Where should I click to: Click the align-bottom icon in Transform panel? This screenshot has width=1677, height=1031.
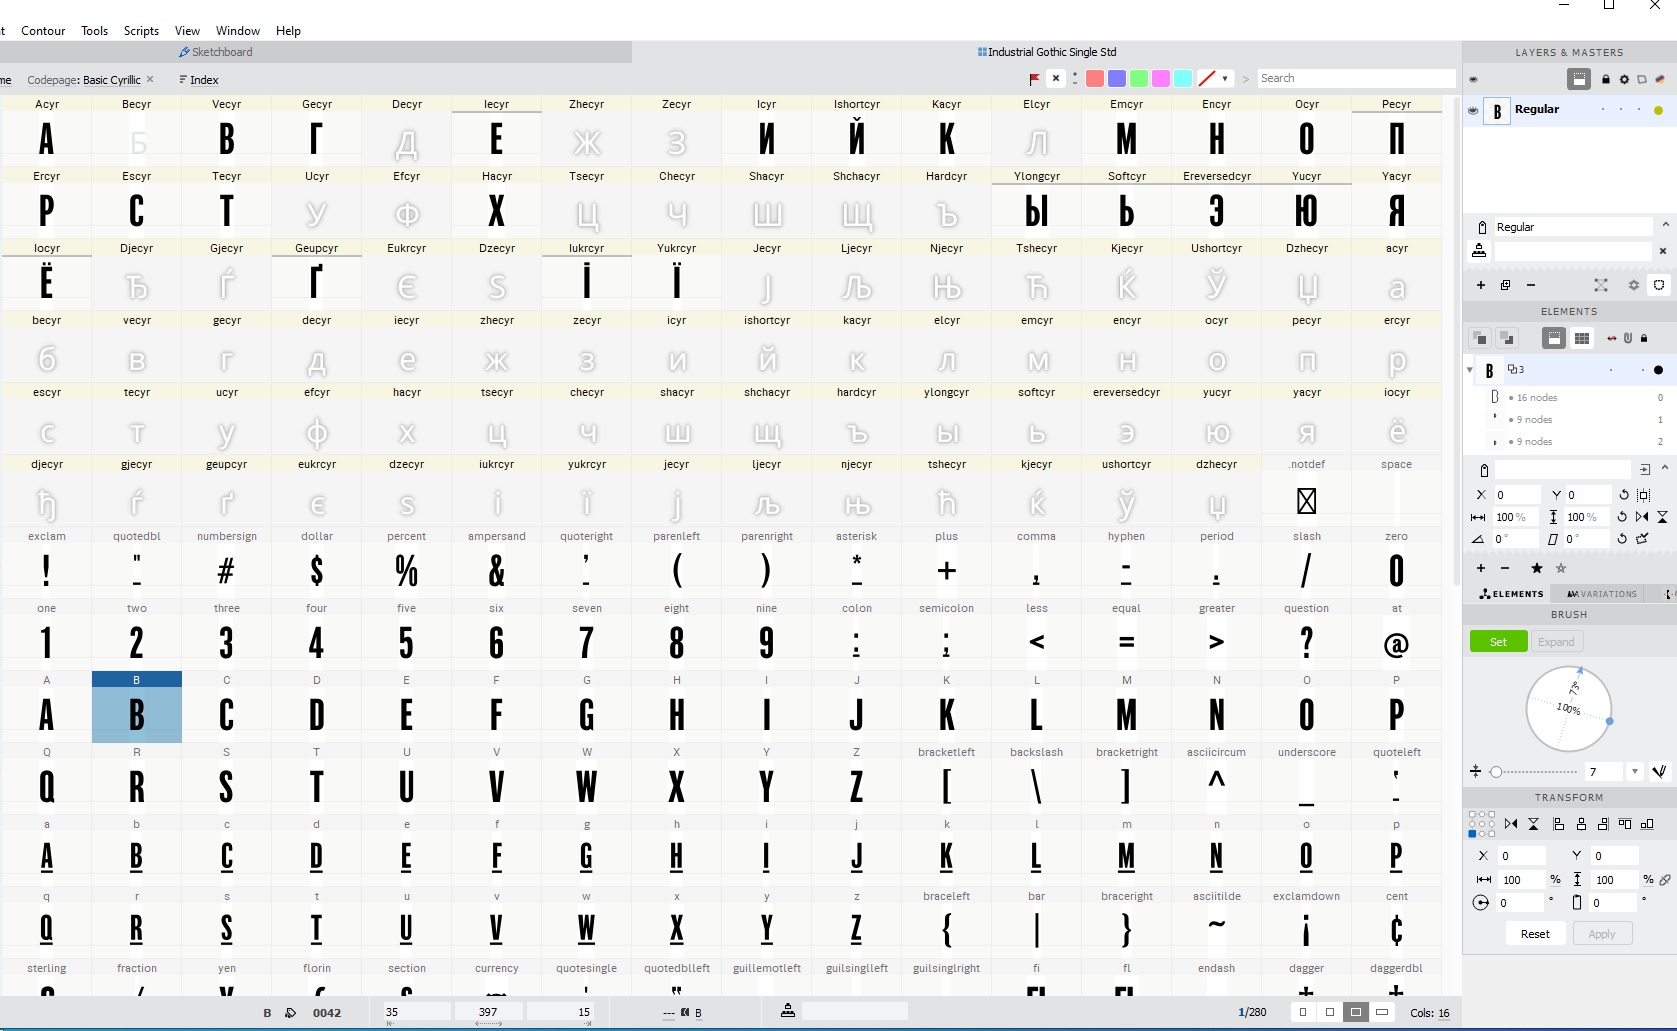click(1647, 824)
